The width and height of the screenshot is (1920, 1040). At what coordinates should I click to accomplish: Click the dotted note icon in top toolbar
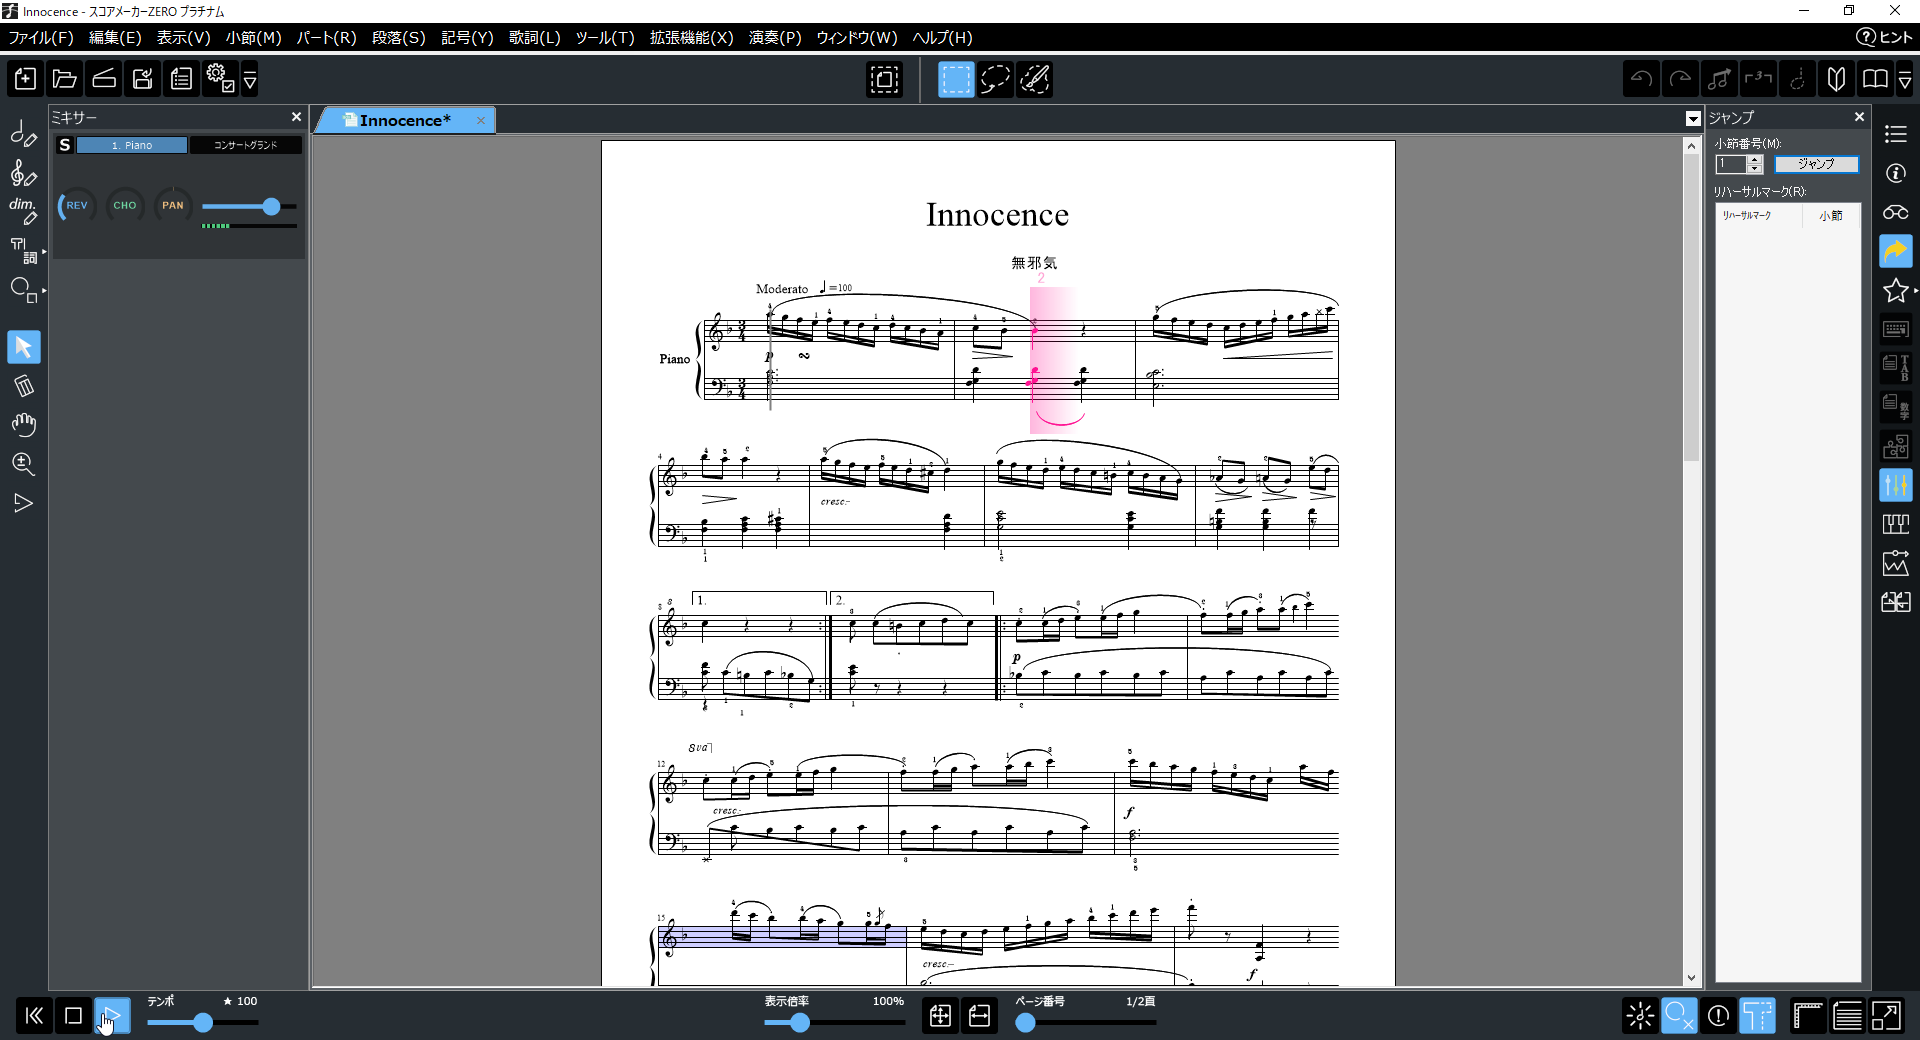point(1797,79)
